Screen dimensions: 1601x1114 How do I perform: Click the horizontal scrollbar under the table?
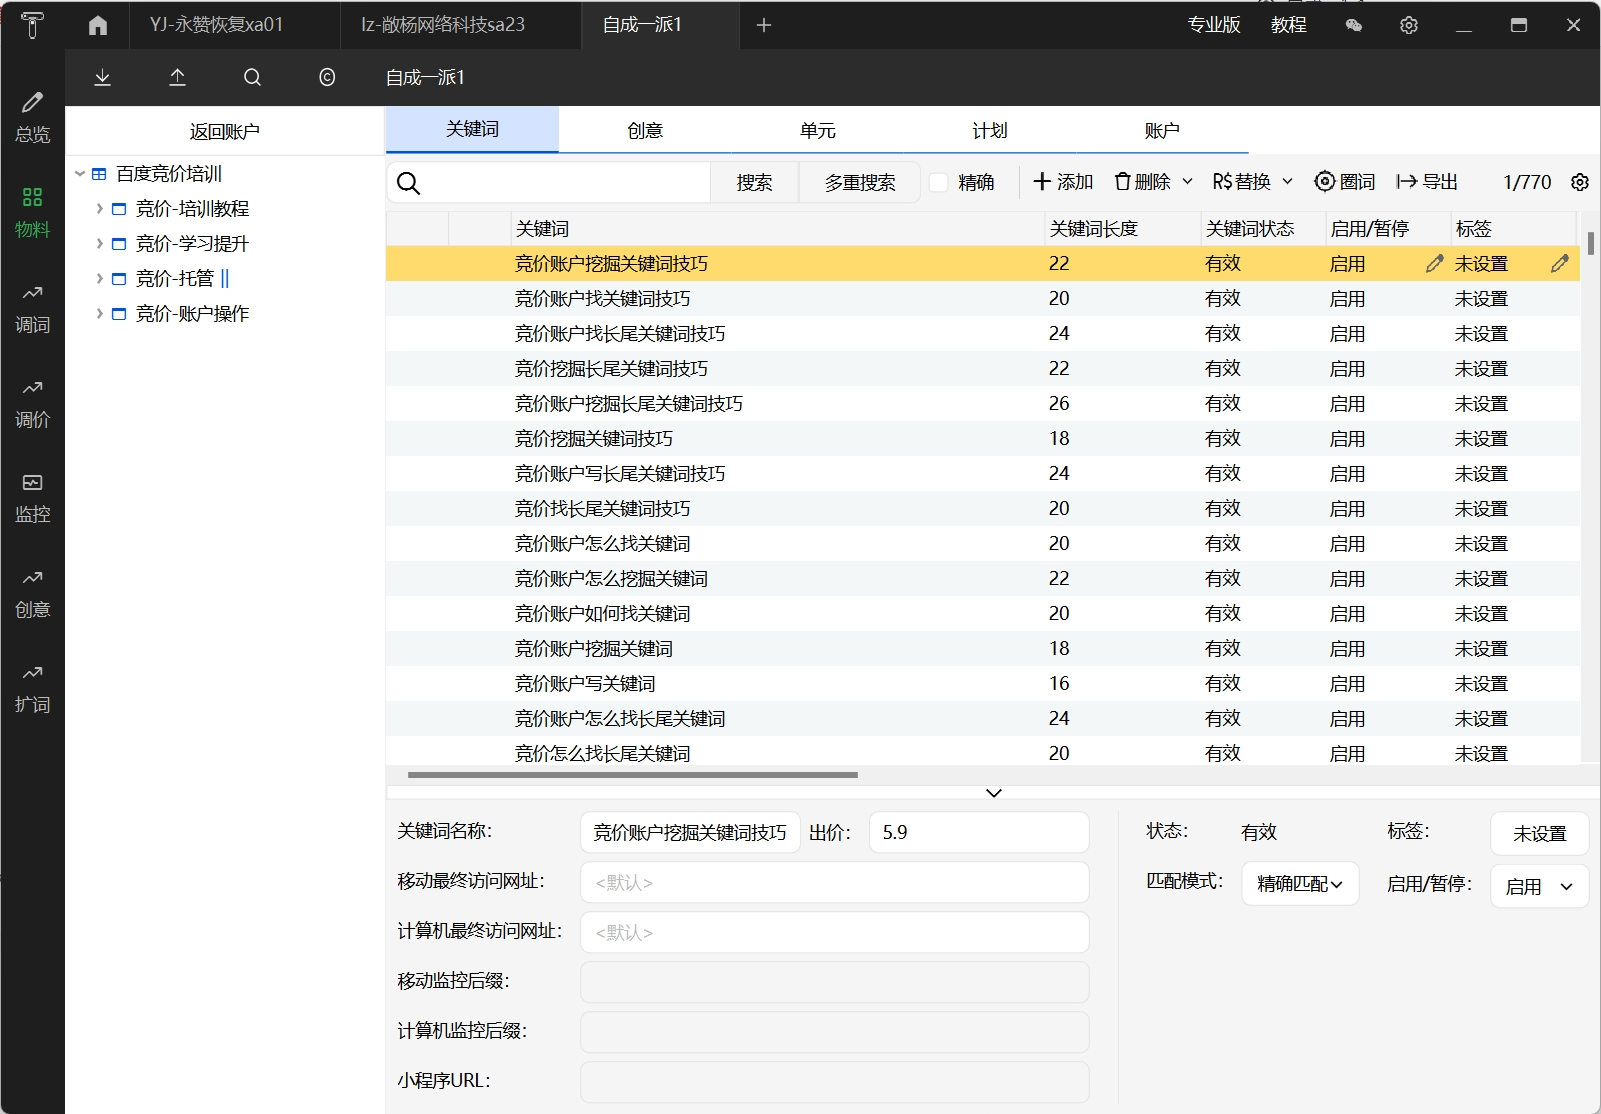pyautogui.click(x=633, y=774)
